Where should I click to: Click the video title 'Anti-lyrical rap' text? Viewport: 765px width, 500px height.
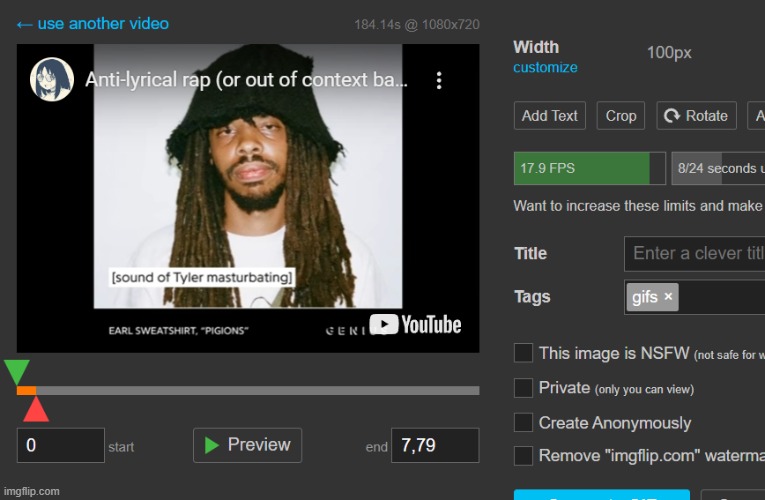[246, 80]
